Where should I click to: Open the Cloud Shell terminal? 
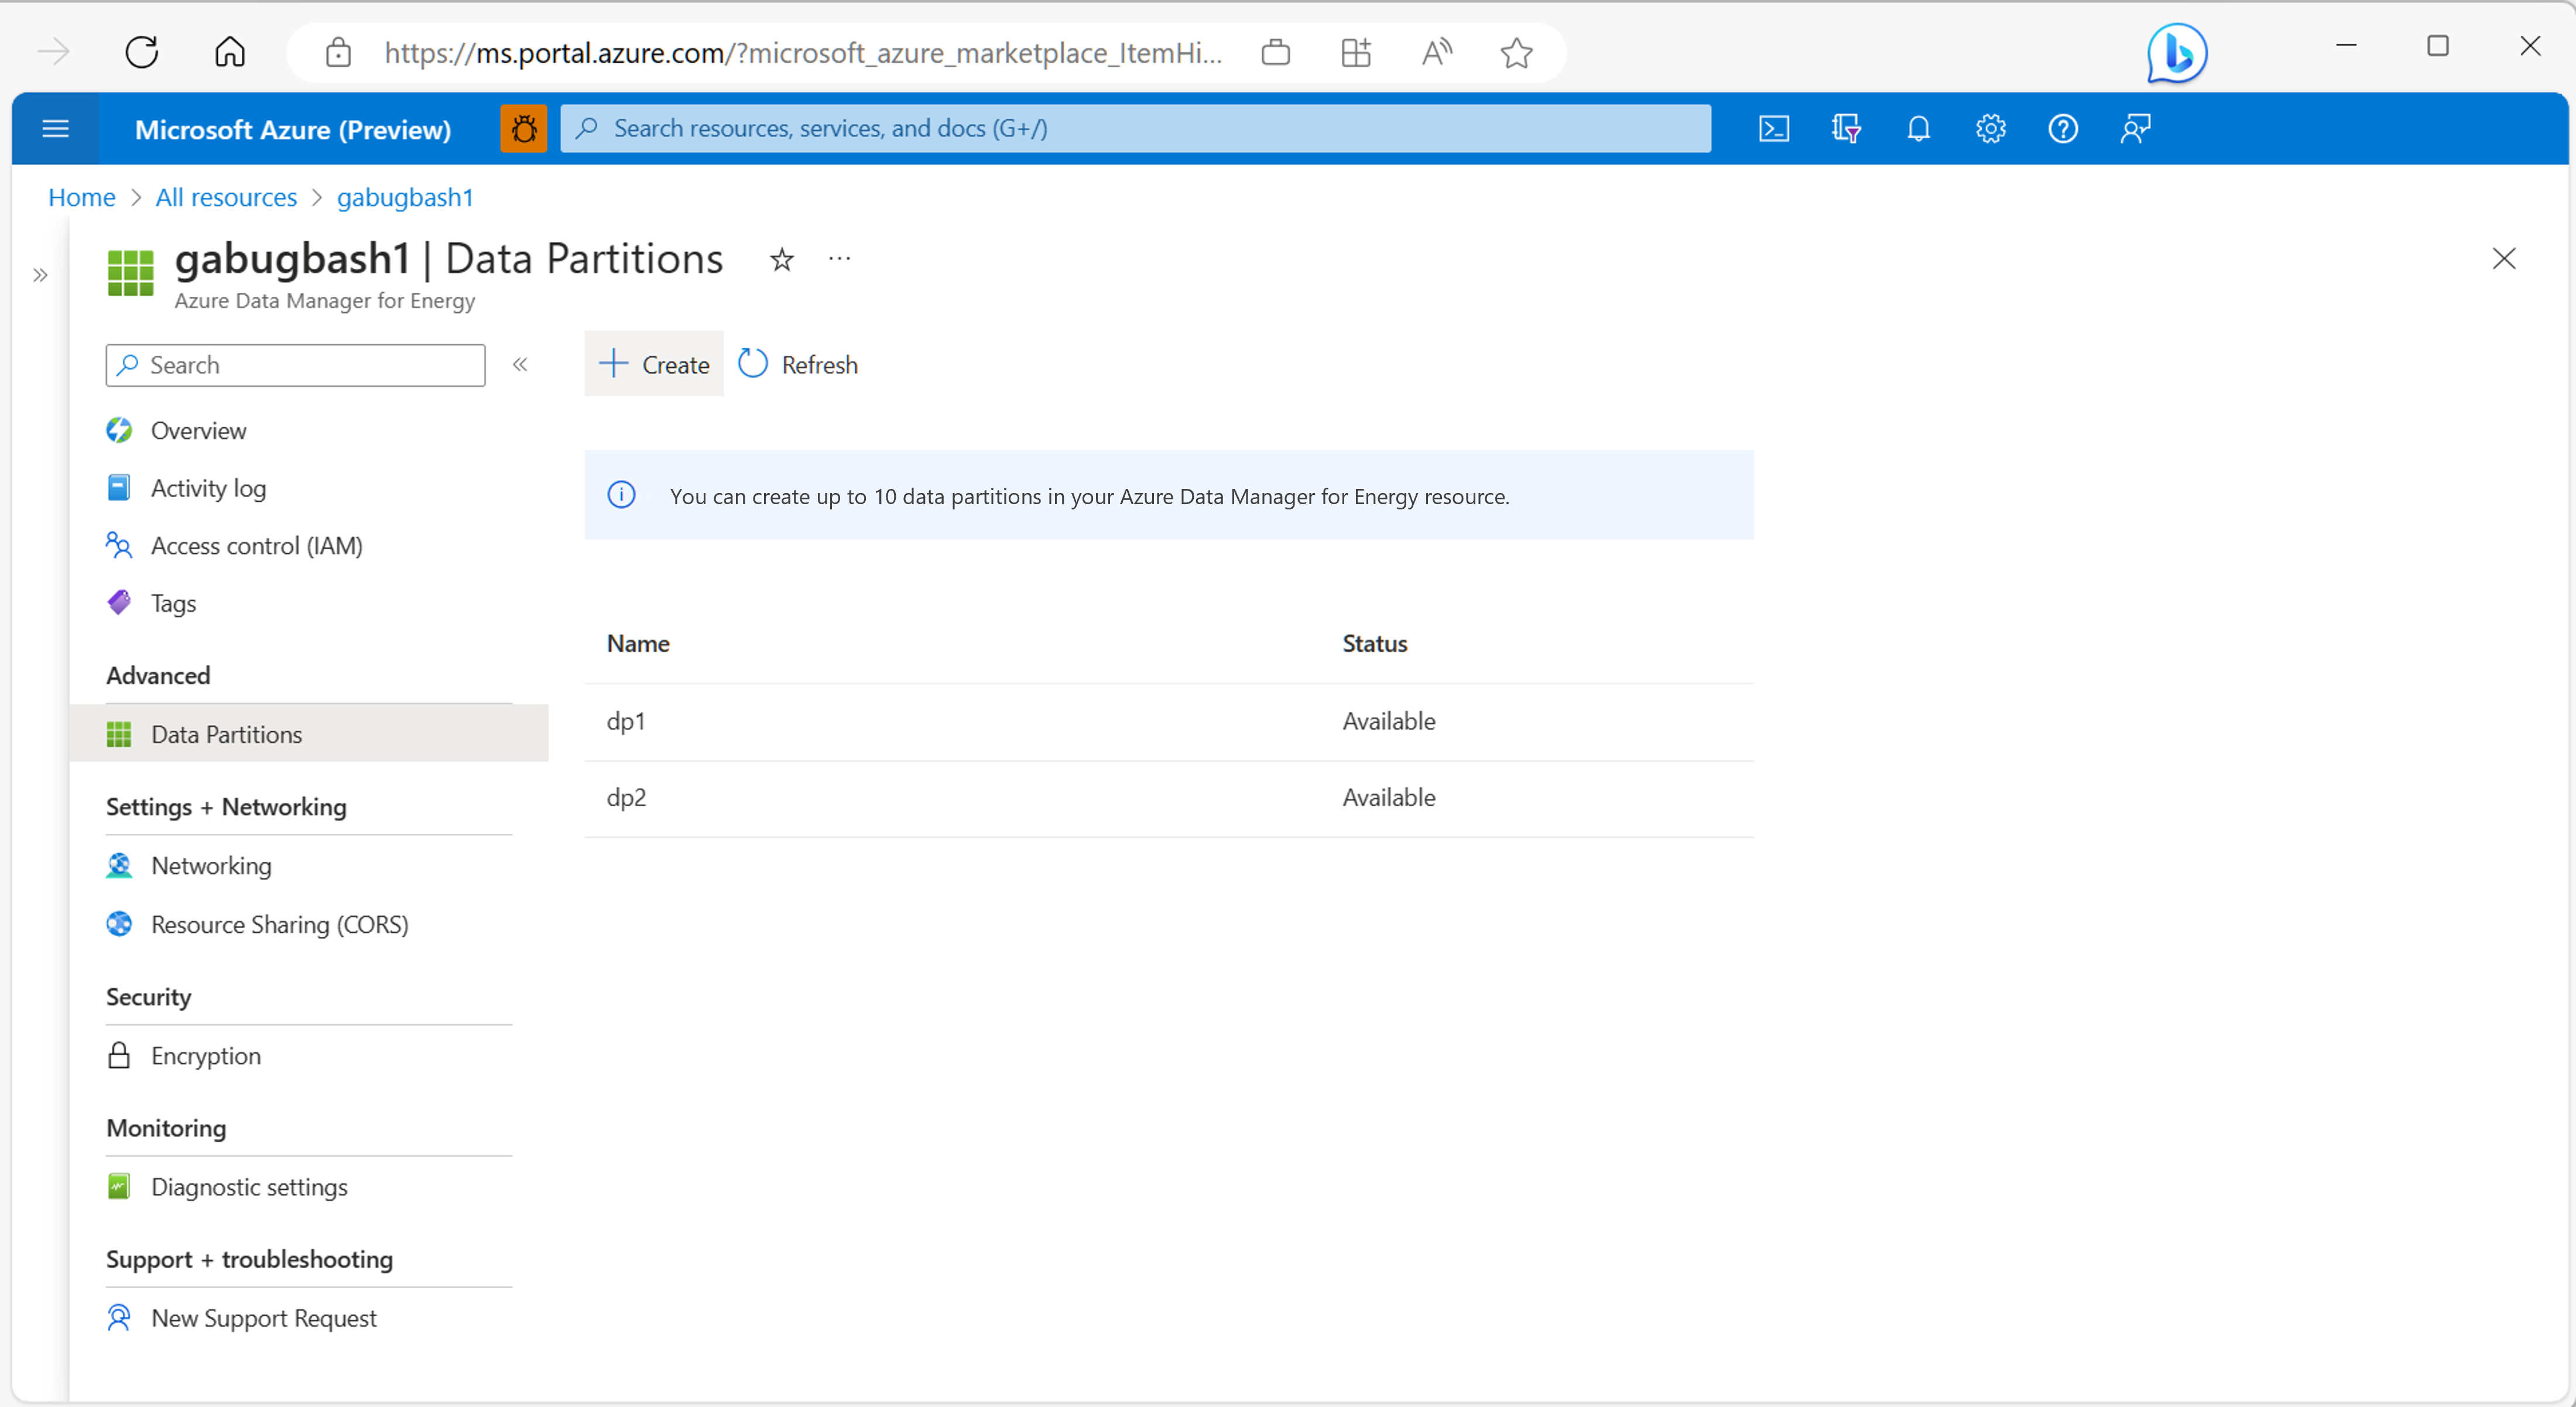point(1774,128)
